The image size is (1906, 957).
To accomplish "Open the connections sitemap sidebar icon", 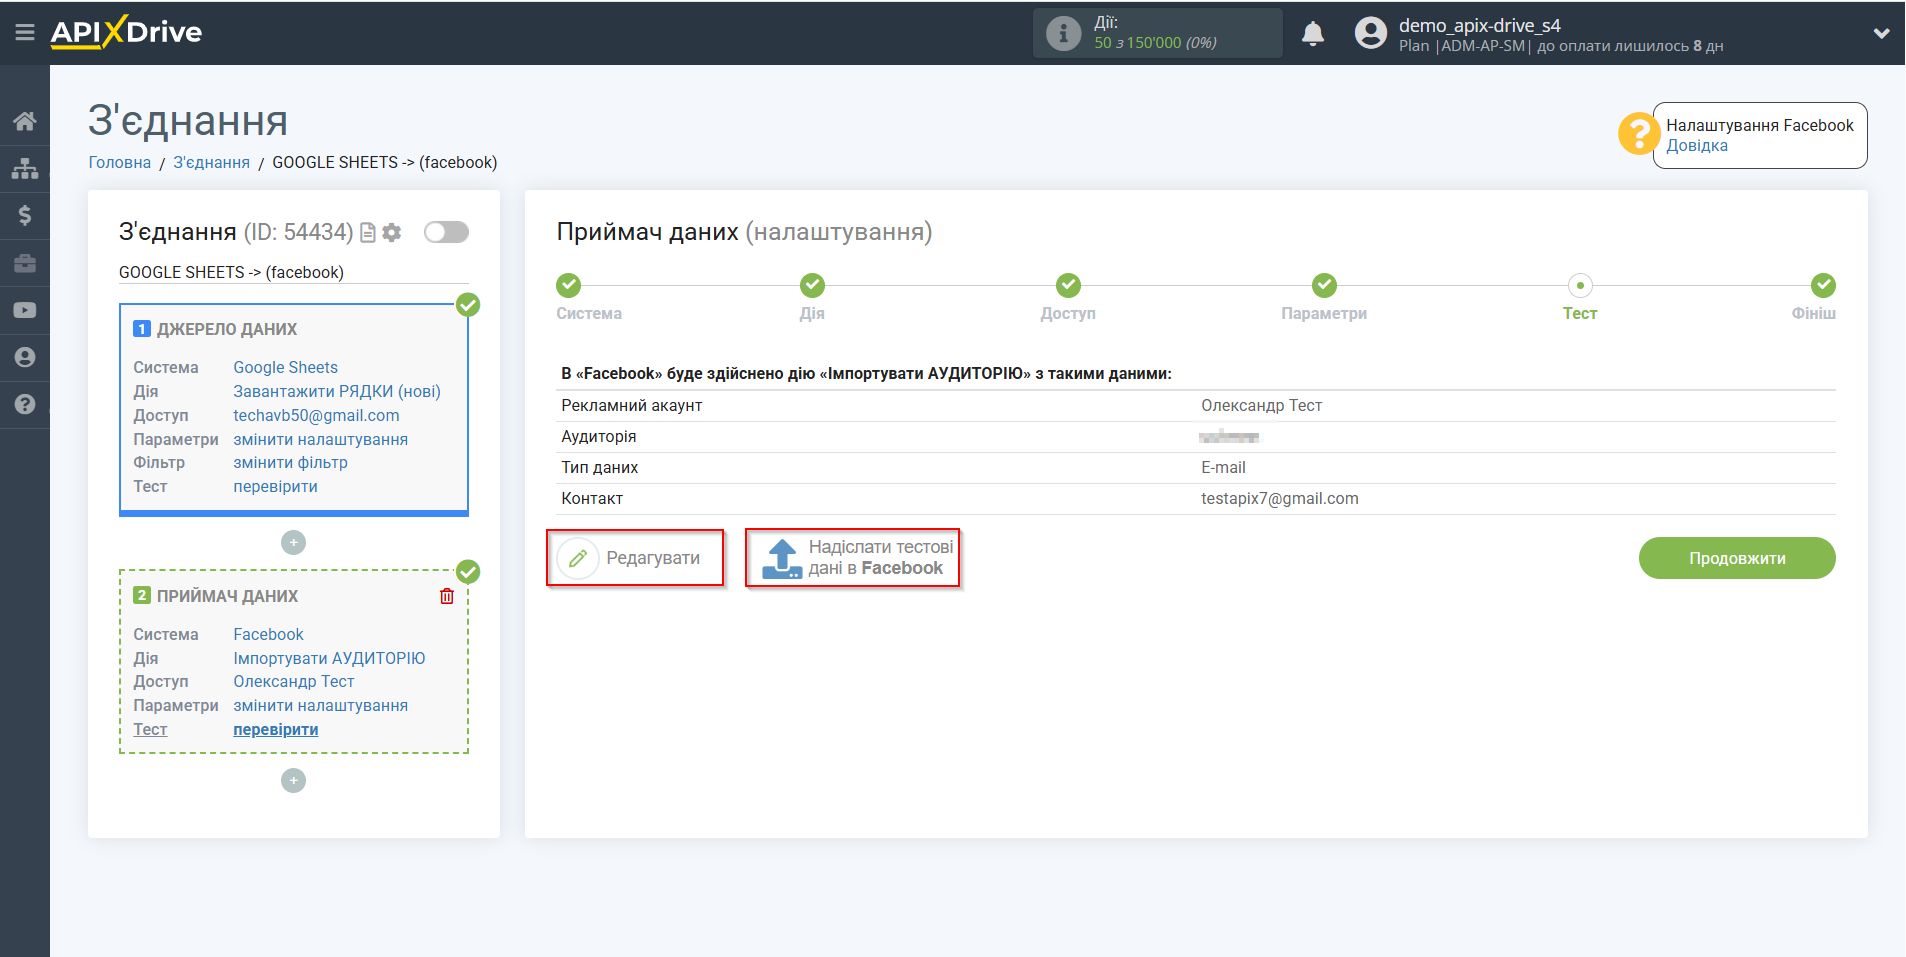I will [x=25, y=168].
